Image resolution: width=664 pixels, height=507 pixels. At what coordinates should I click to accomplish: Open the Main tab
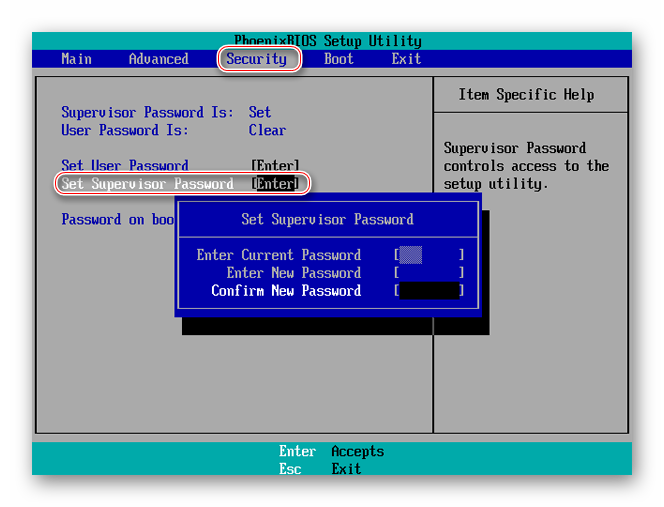tap(76, 59)
